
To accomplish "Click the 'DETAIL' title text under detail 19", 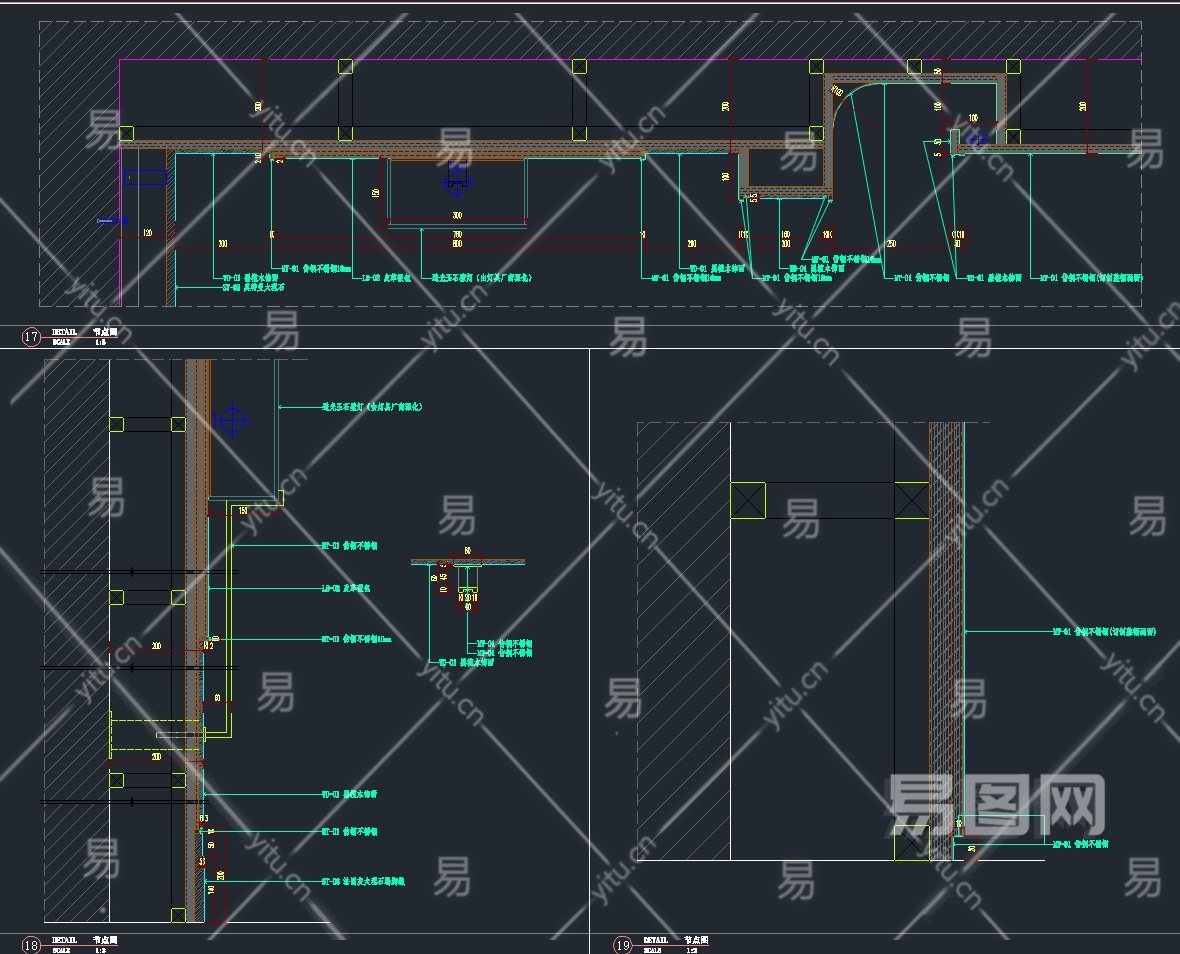I will pos(655,940).
